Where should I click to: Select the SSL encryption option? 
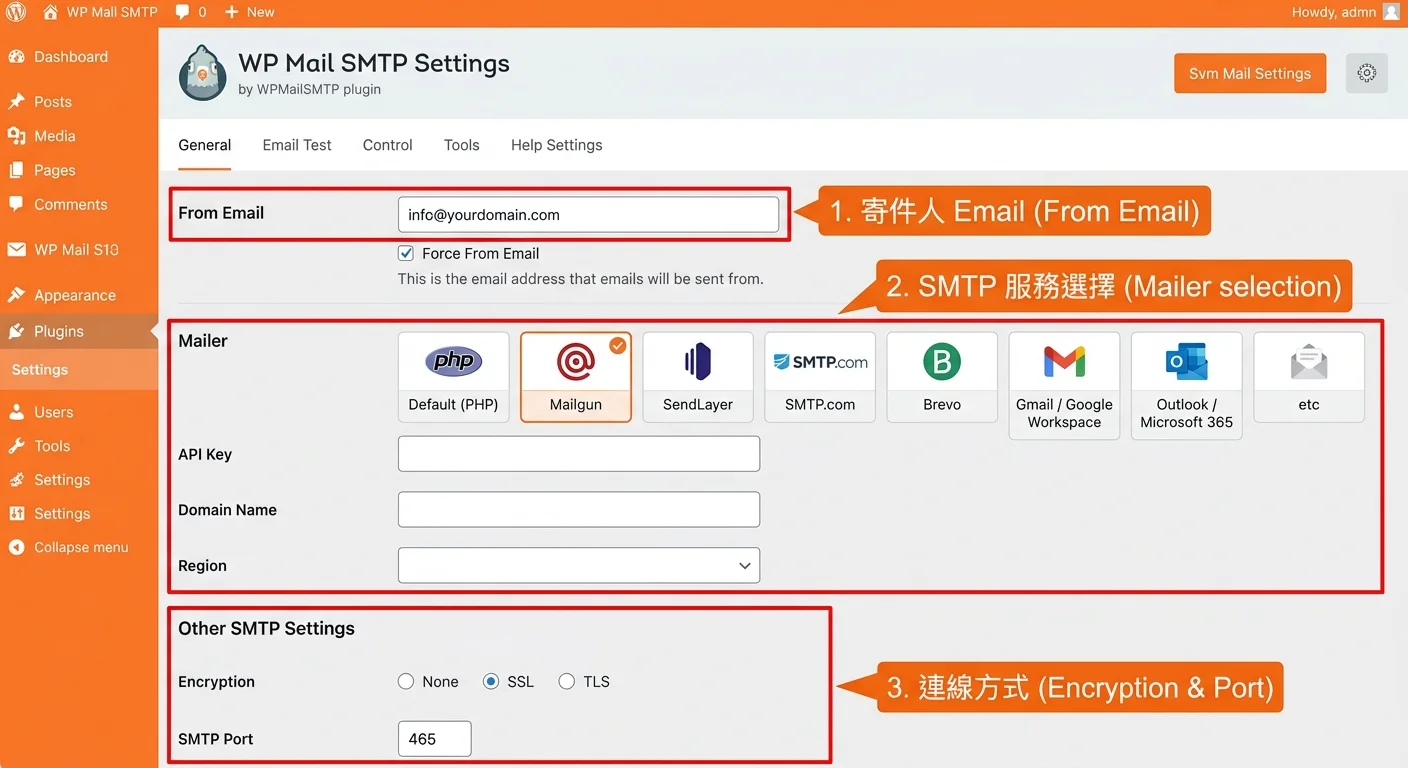491,681
